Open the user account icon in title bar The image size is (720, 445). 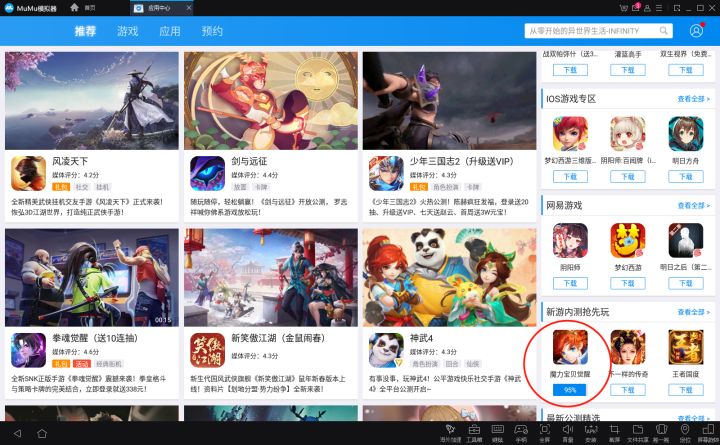point(647,8)
